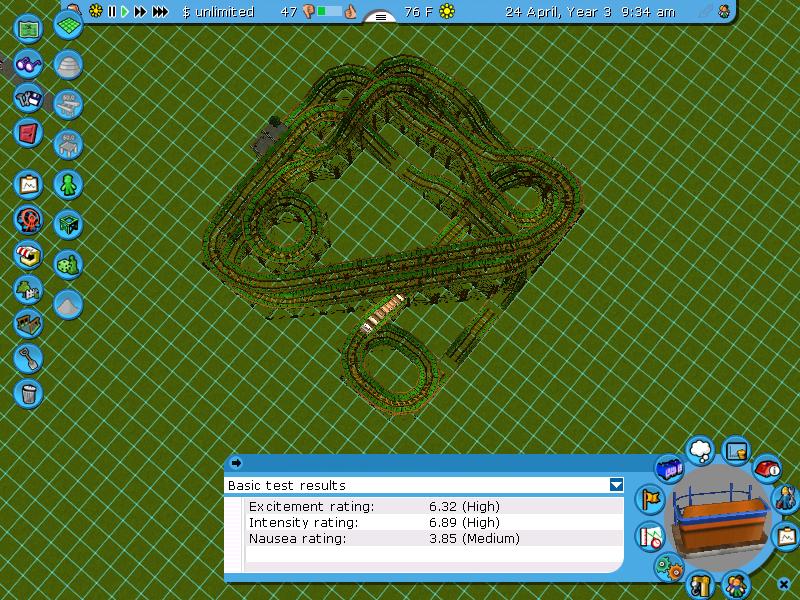Open the gears operating mode tab
800x600 pixels.
[x=669, y=567]
